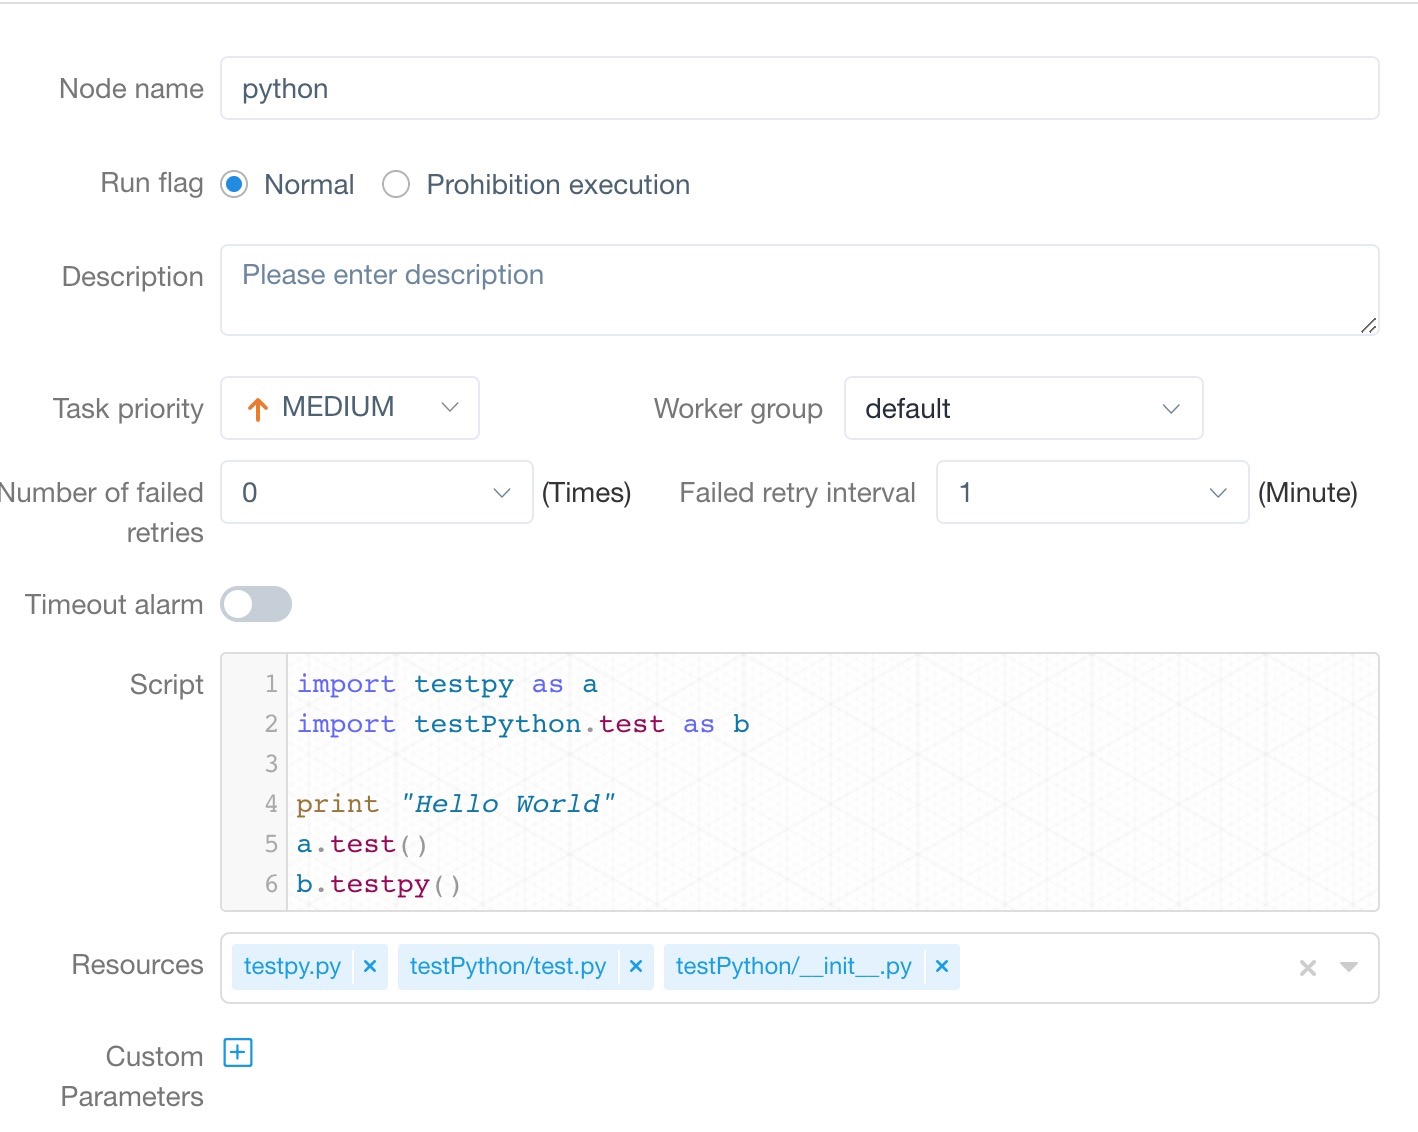The height and width of the screenshot is (1132, 1418).
Task: Add a custom parameter with plus icon
Action: coord(238,1053)
